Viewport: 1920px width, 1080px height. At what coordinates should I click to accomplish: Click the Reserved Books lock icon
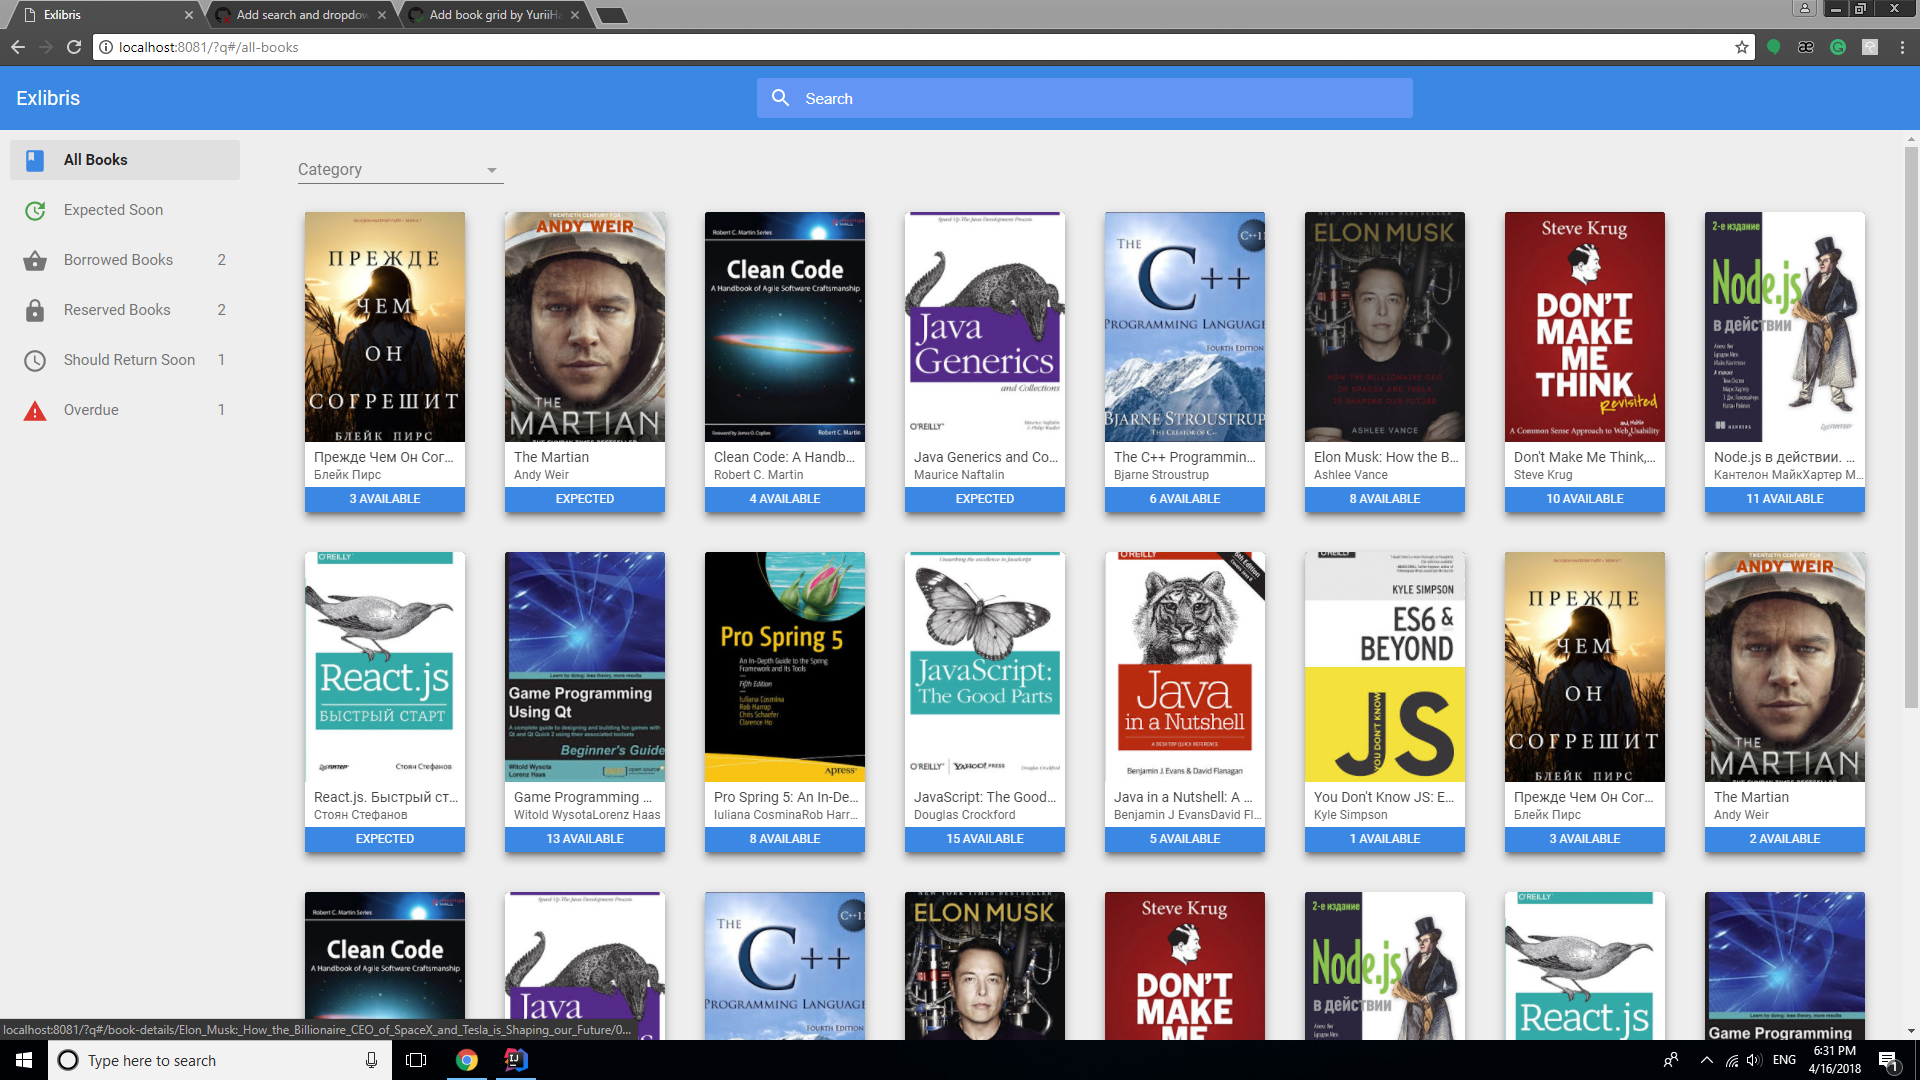tap(35, 310)
